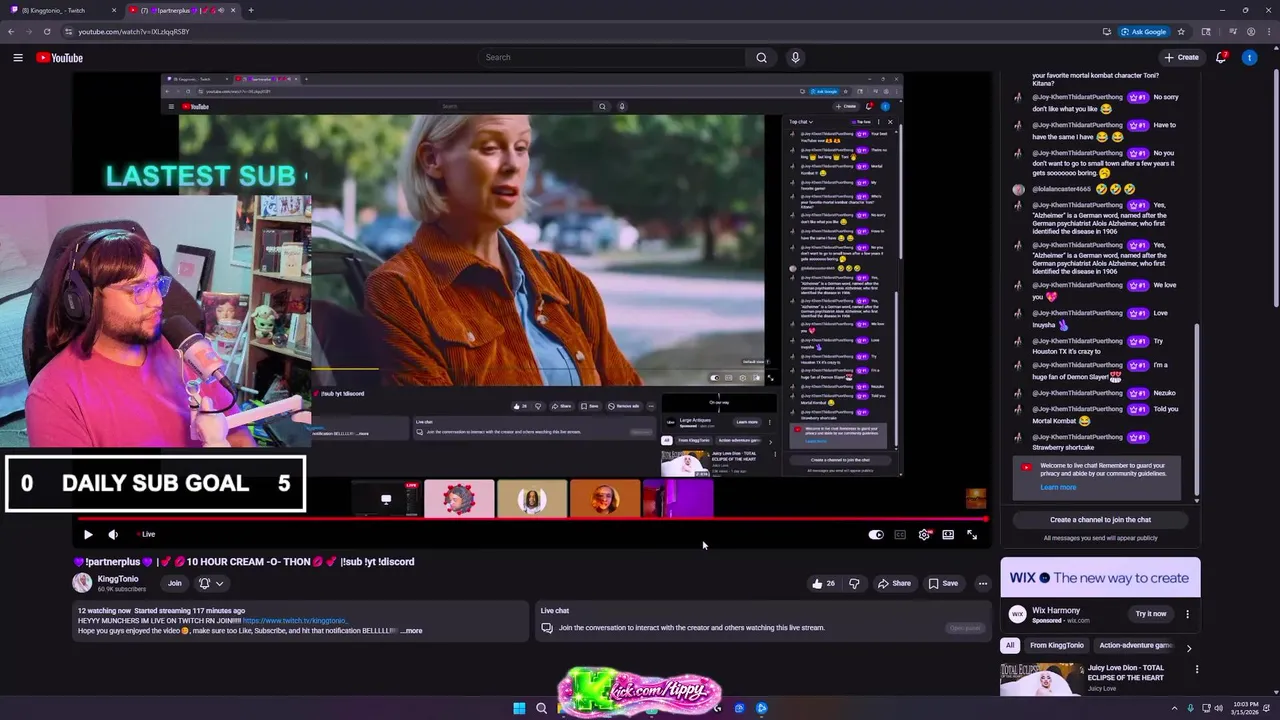The width and height of the screenshot is (1280, 720).
Task: Switch to theater mode
Action: 948,535
